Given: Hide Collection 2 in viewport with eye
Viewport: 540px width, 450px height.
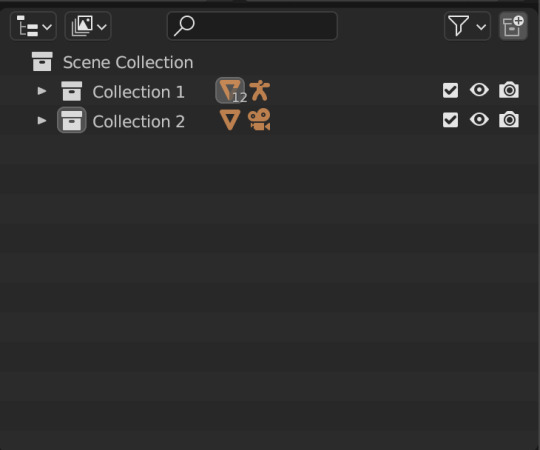Looking at the screenshot, I should pyautogui.click(x=479, y=120).
